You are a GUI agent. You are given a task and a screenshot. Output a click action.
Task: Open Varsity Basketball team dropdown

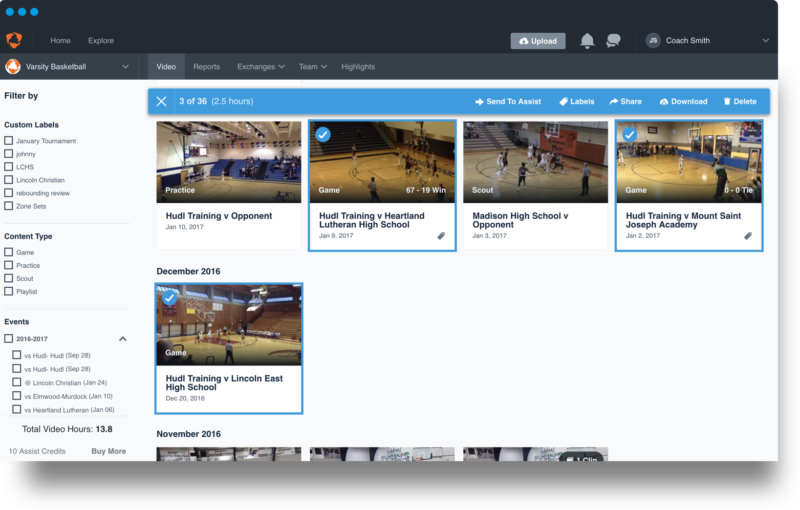[125, 67]
